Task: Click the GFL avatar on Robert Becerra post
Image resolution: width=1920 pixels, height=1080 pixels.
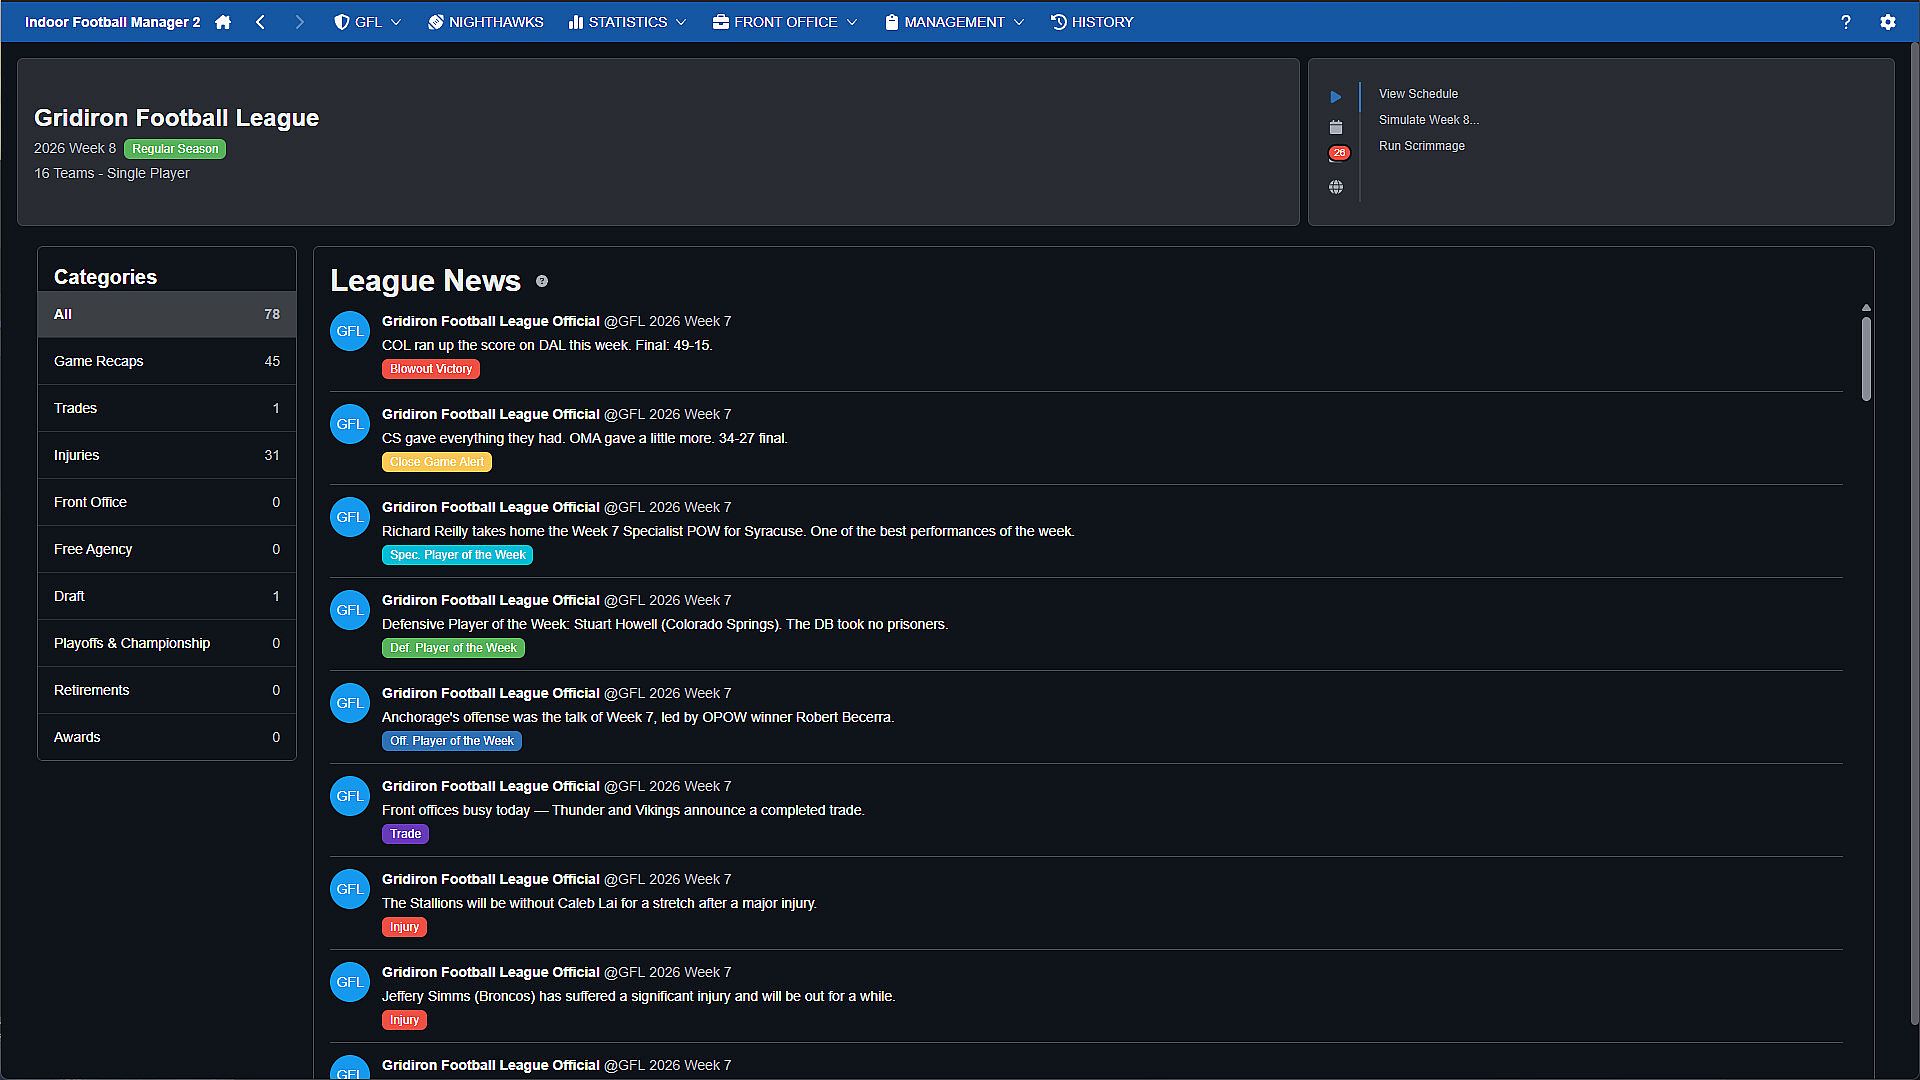Action: (x=350, y=703)
